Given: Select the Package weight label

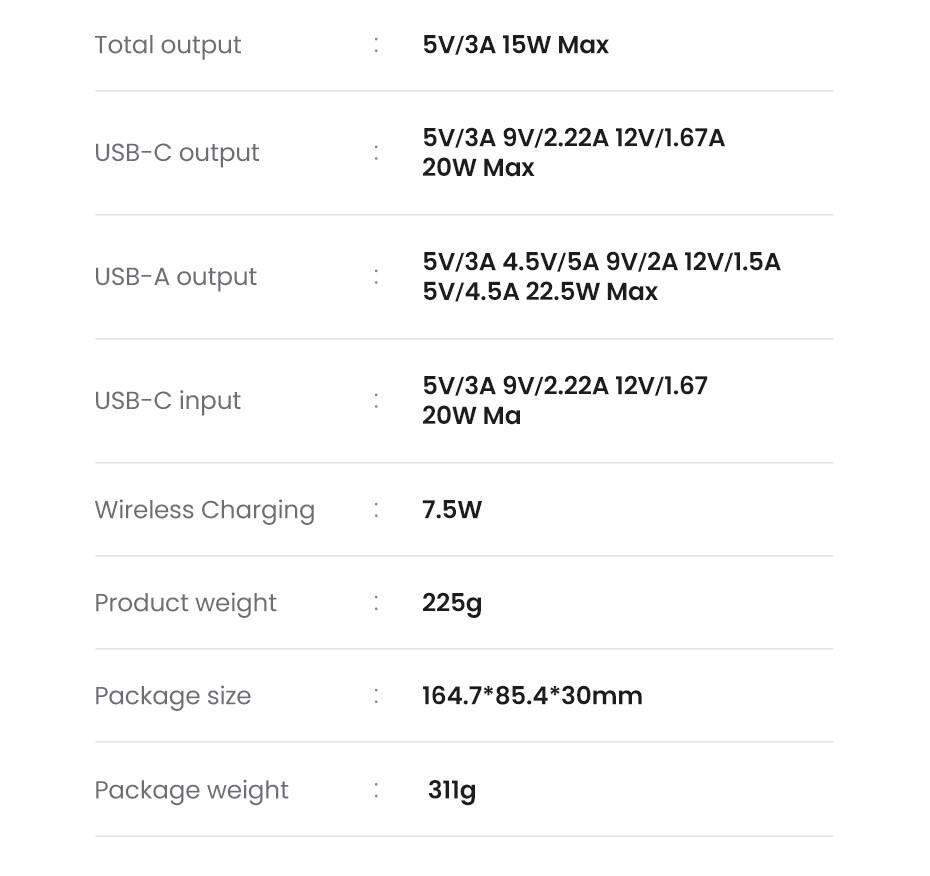Looking at the screenshot, I should tap(192, 791).
